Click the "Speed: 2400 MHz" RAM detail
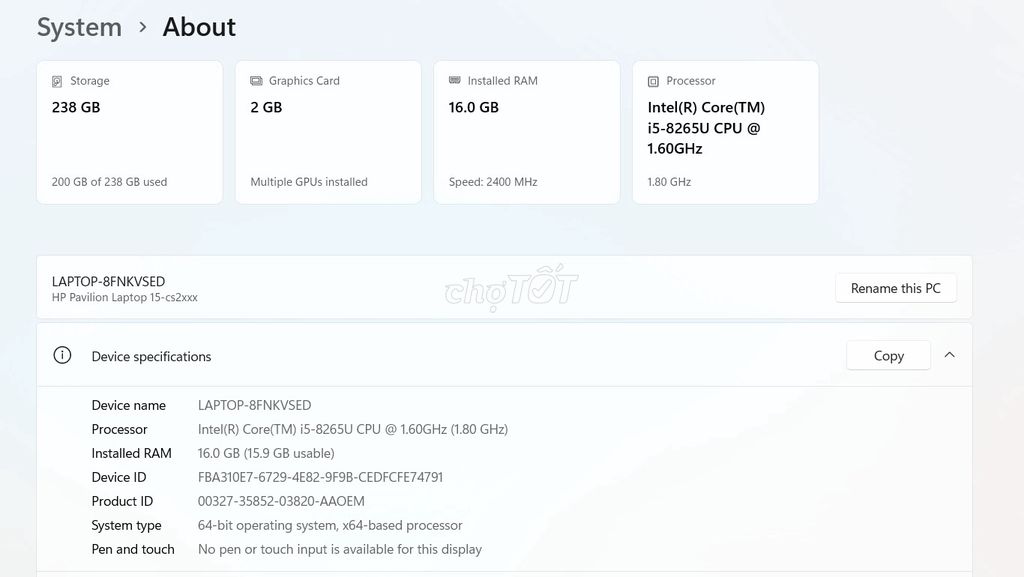Image resolution: width=1024 pixels, height=577 pixels. (493, 182)
